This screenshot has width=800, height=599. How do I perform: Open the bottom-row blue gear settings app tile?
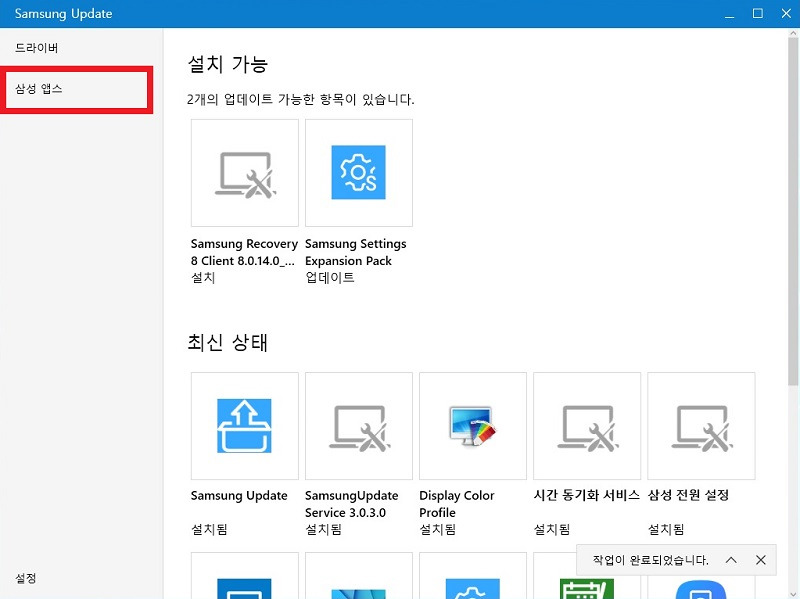click(473, 576)
